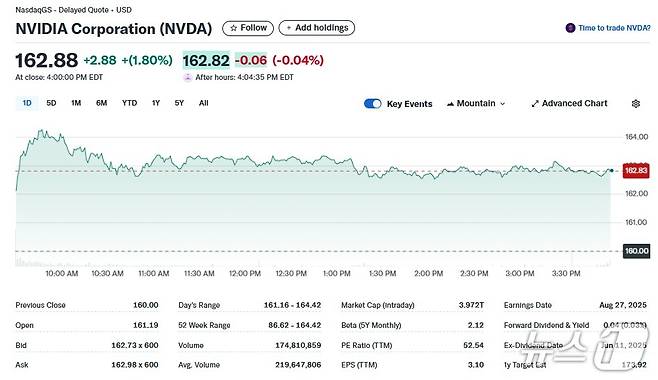This screenshot has width=658, height=380.
Task: Click the PE Ratio value 52.54
Action: (x=473, y=346)
